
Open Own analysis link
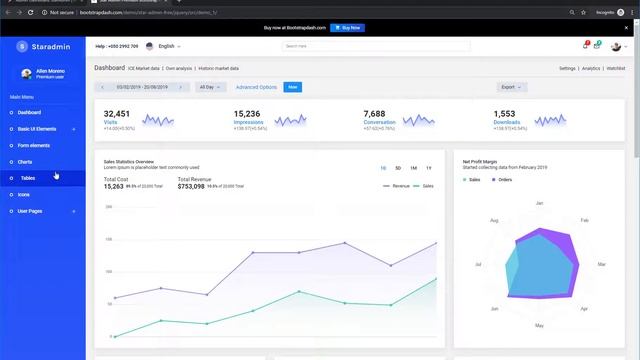point(179,69)
